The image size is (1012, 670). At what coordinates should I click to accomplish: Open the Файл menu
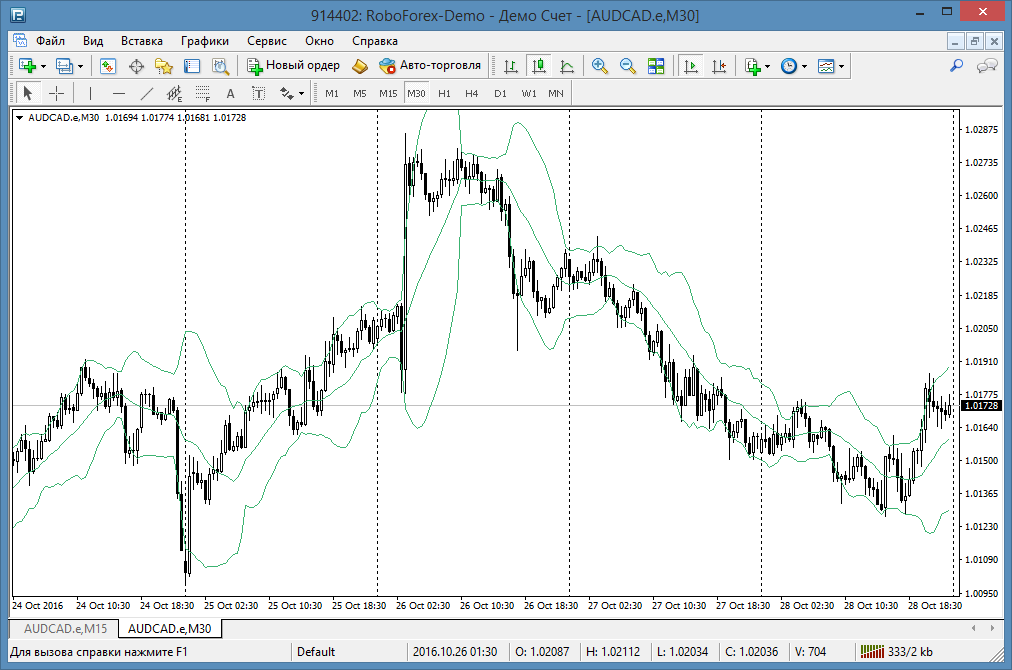point(50,41)
